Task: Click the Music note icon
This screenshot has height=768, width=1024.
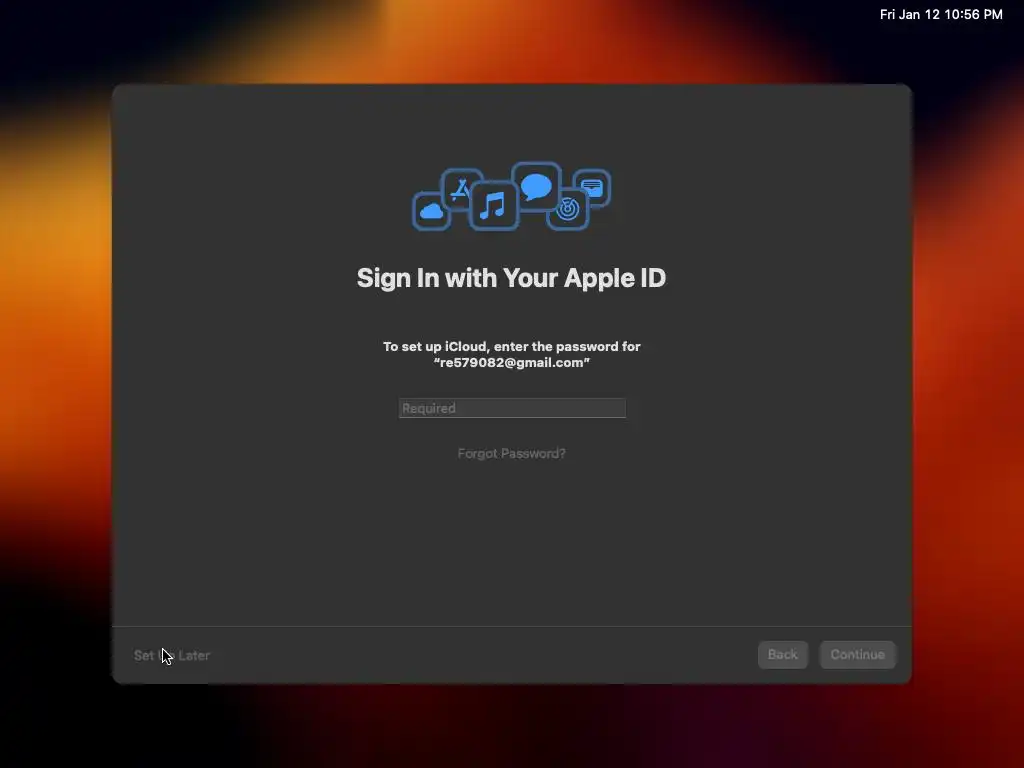Action: click(x=493, y=206)
